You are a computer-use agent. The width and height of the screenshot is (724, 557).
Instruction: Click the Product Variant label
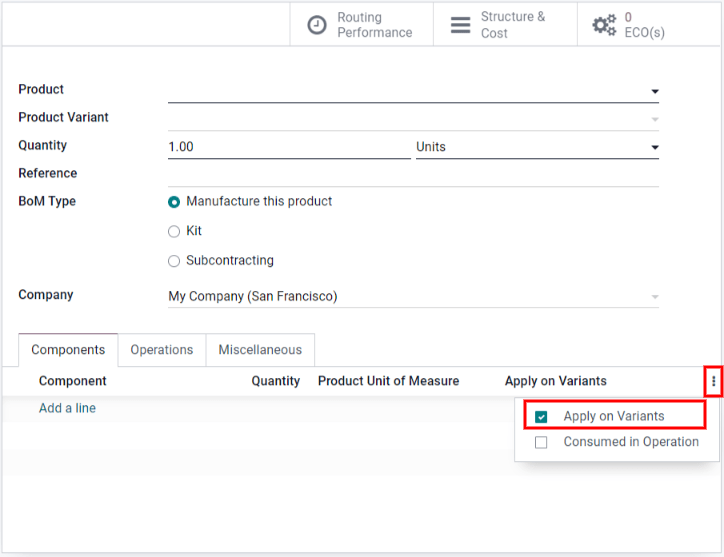[63, 117]
